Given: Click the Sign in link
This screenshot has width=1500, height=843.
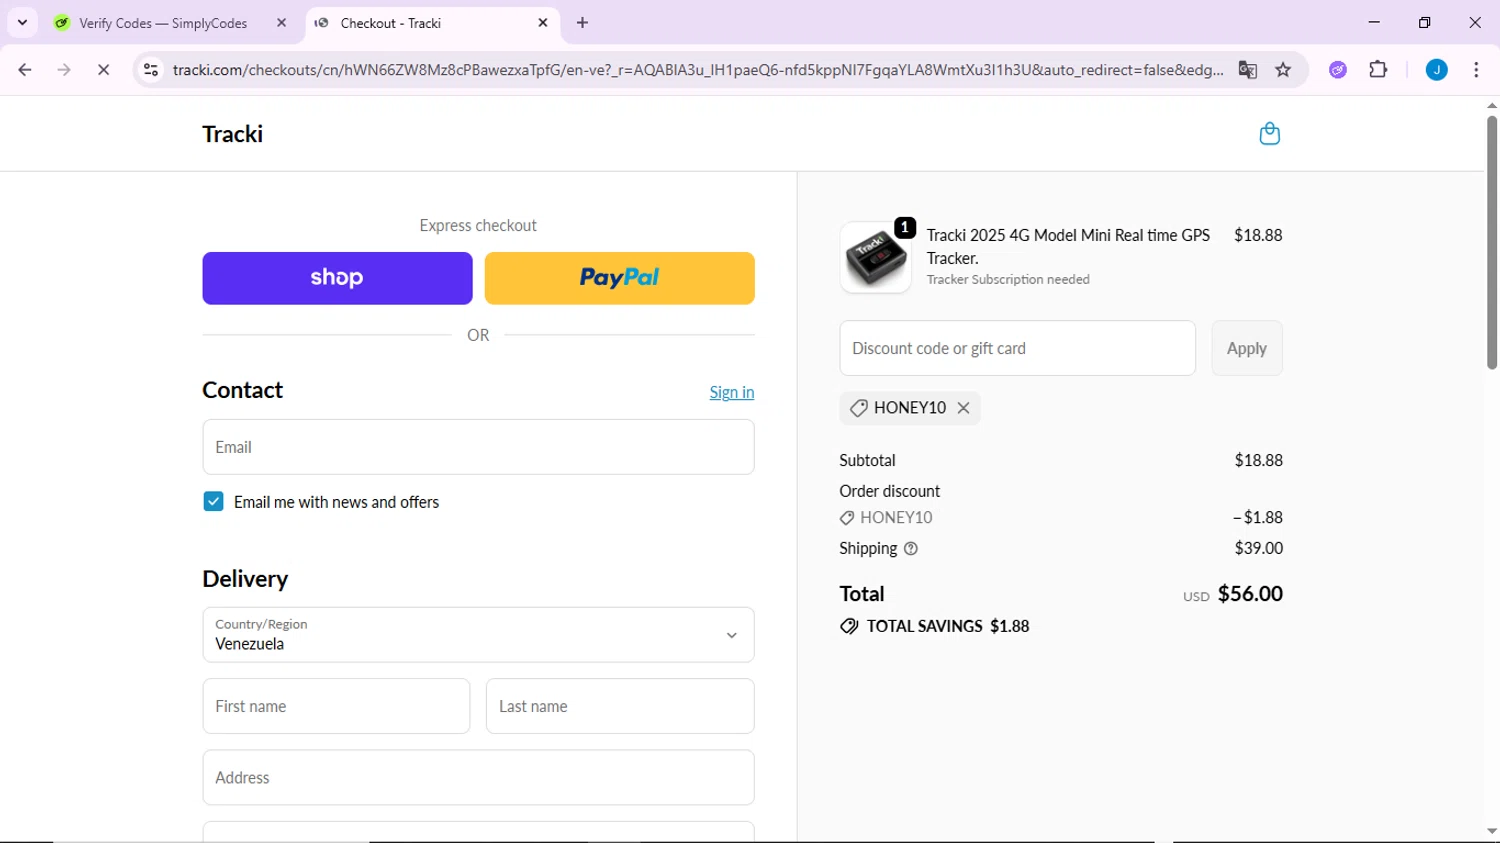Looking at the screenshot, I should (x=732, y=392).
